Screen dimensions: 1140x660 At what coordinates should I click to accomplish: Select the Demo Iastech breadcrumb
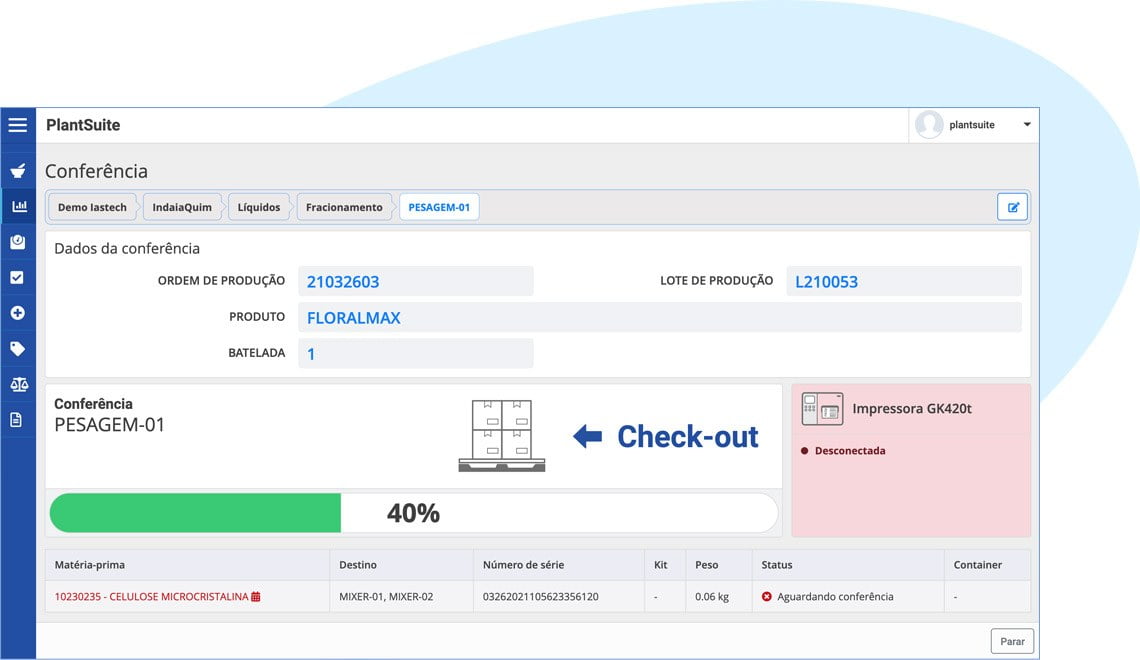coord(92,207)
